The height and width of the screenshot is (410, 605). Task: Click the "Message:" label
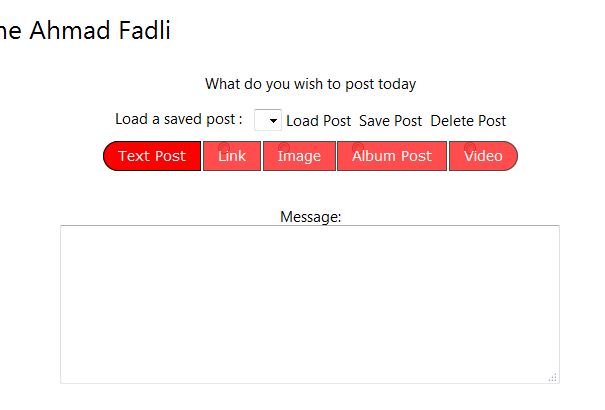(310, 216)
